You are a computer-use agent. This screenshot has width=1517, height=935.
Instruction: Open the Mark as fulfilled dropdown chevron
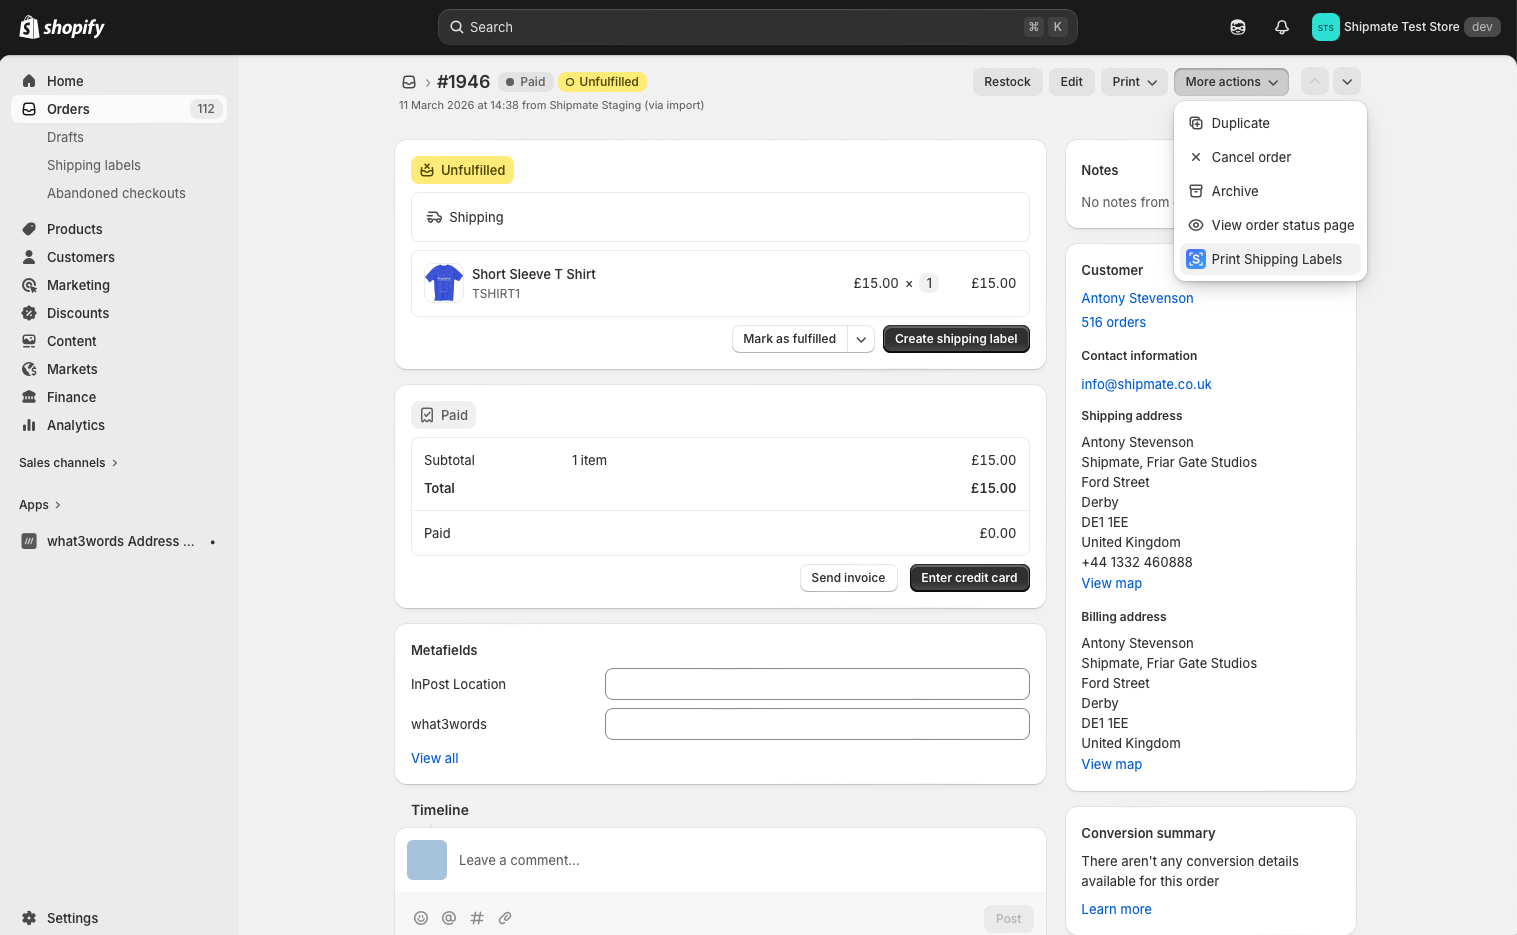point(861,339)
